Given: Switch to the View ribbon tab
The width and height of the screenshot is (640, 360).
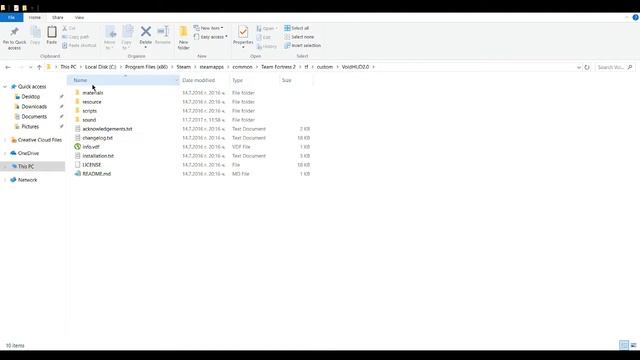Looking at the screenshot, I should tap(79, 18).
